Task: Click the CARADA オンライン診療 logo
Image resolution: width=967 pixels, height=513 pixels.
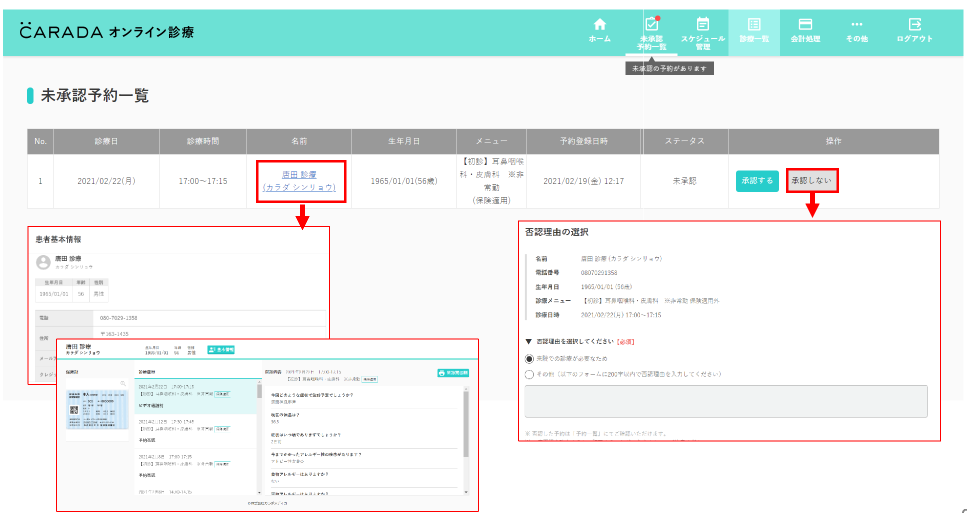Action: 107,32
